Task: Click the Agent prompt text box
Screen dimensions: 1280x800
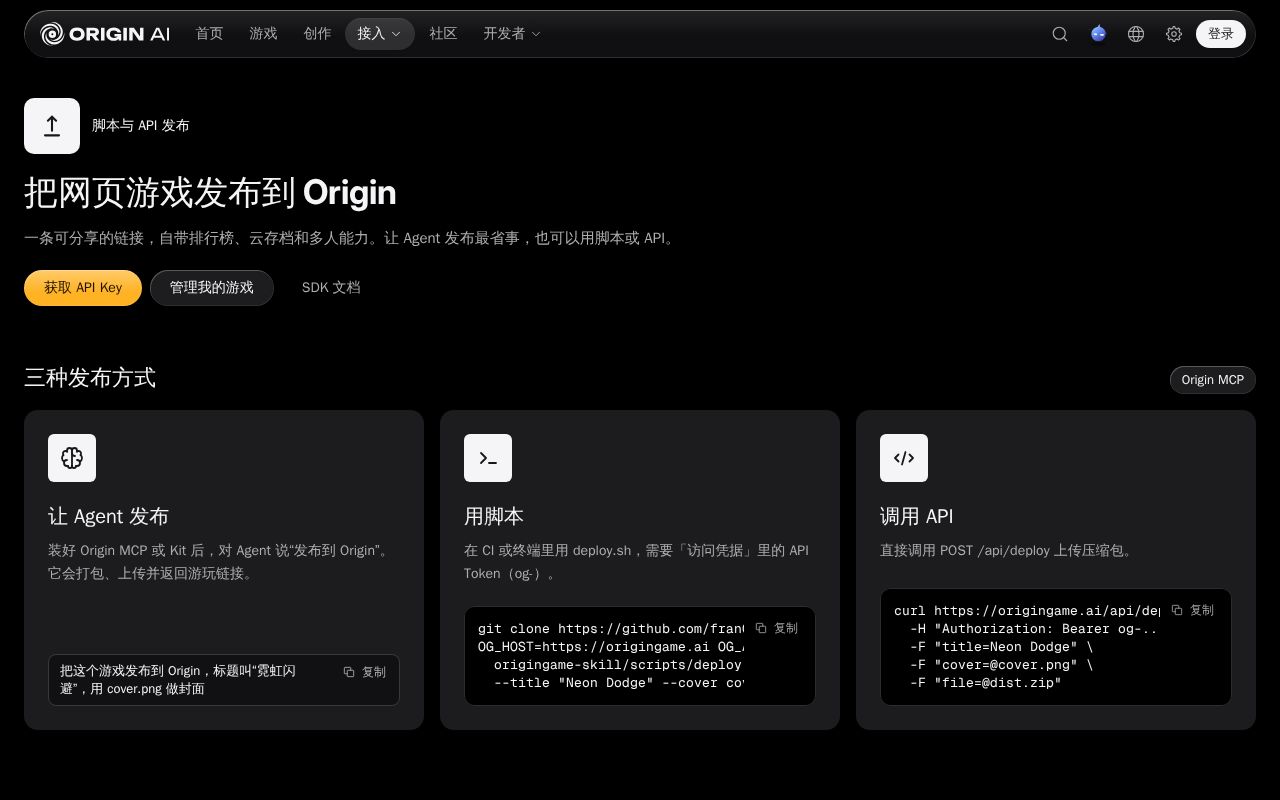Action: click(x=224, y=680)
